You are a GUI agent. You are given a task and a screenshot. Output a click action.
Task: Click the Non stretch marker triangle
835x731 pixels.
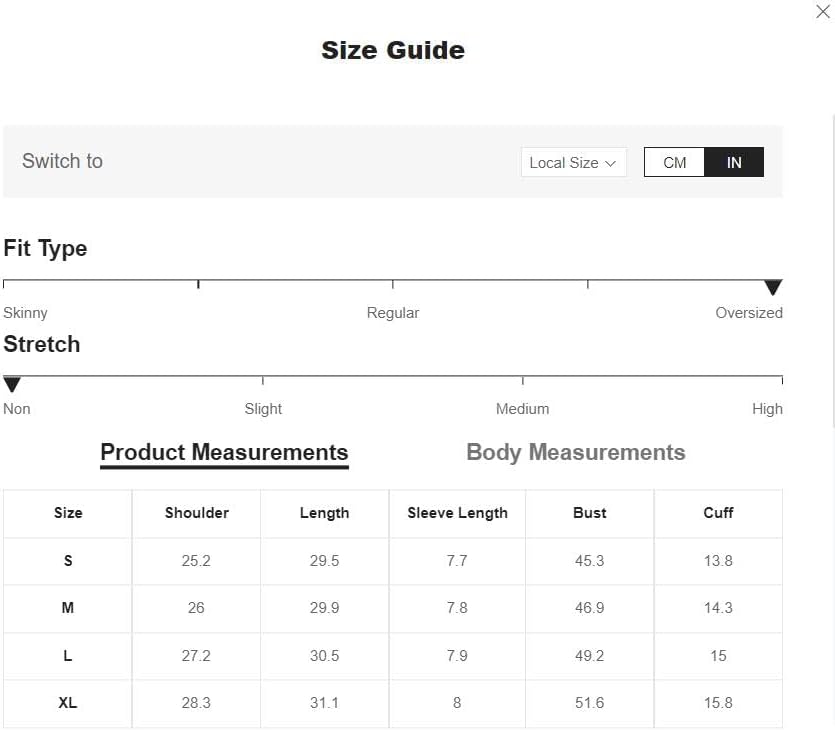12,383
